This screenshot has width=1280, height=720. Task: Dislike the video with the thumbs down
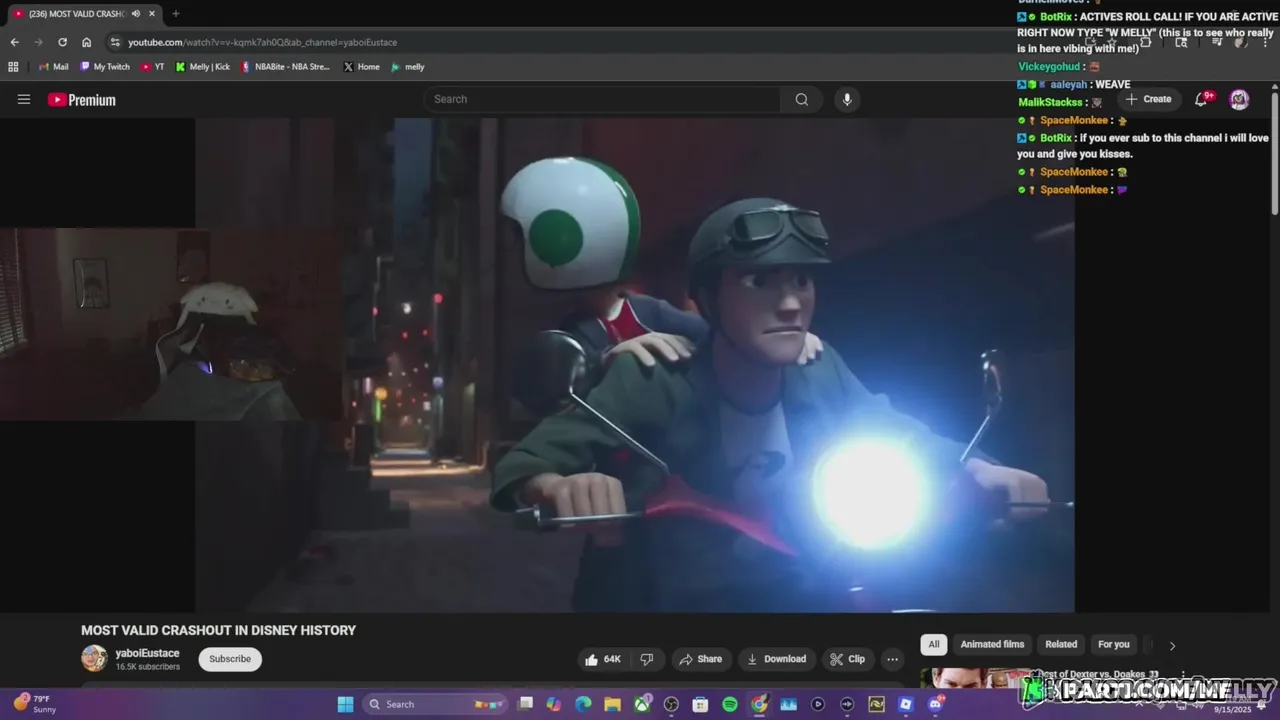(647, 659)
